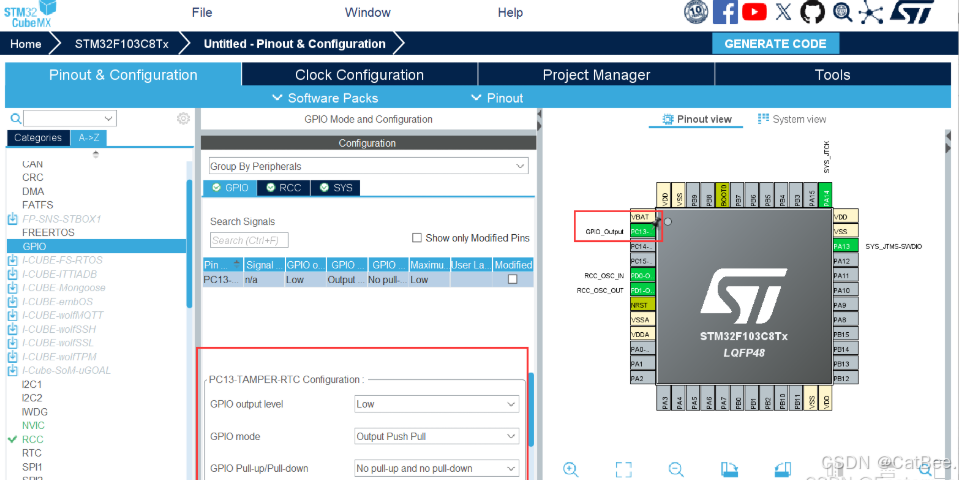The width and height of the screenshot is (961, 480).
Task: Click the PD0-OSC_IN pin on the chip
Action: pos(640,276)
